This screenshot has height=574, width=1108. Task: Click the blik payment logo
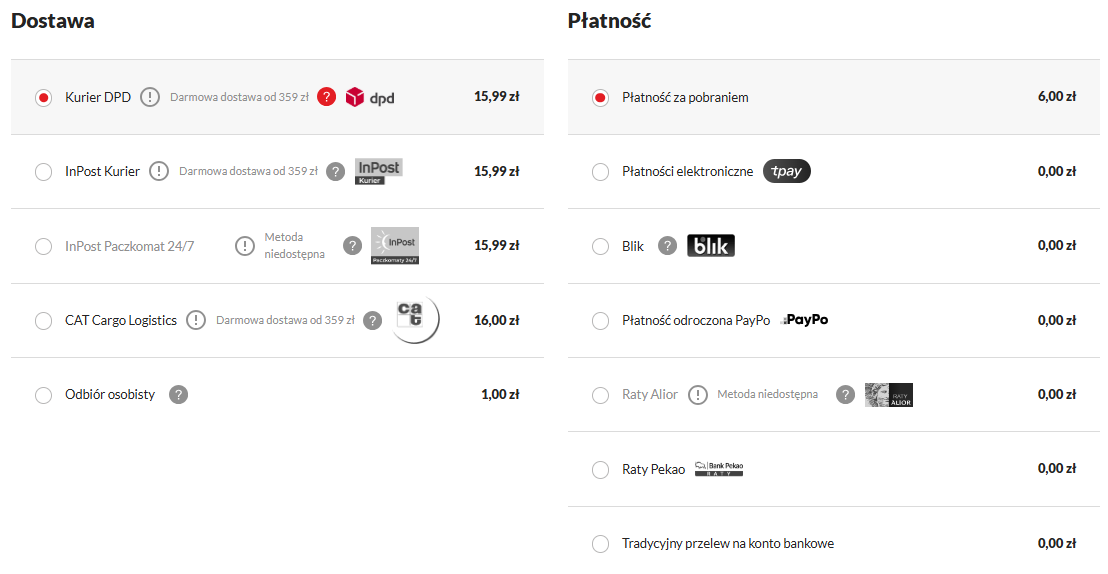[711, 245]
